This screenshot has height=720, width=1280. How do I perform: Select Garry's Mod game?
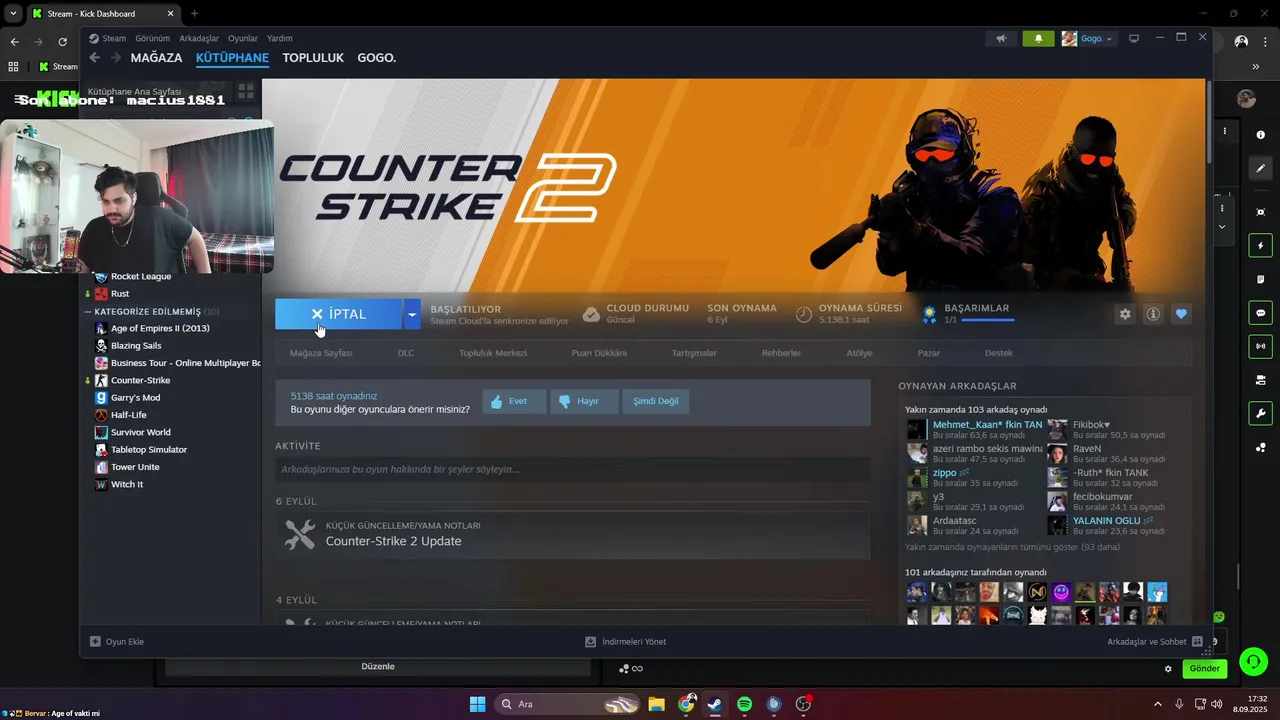pos(135,398)
